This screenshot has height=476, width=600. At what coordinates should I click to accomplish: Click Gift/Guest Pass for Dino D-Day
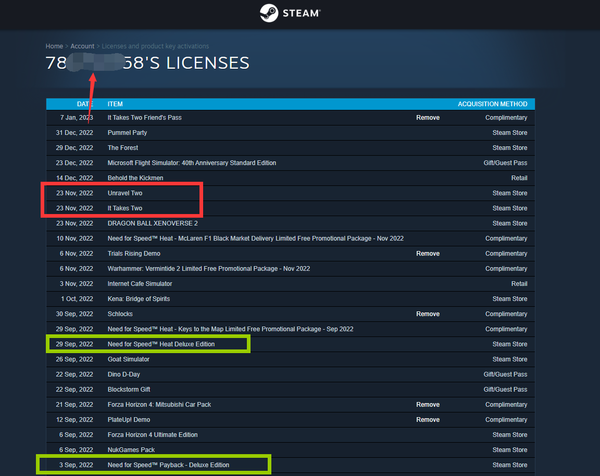pos(505,374)
